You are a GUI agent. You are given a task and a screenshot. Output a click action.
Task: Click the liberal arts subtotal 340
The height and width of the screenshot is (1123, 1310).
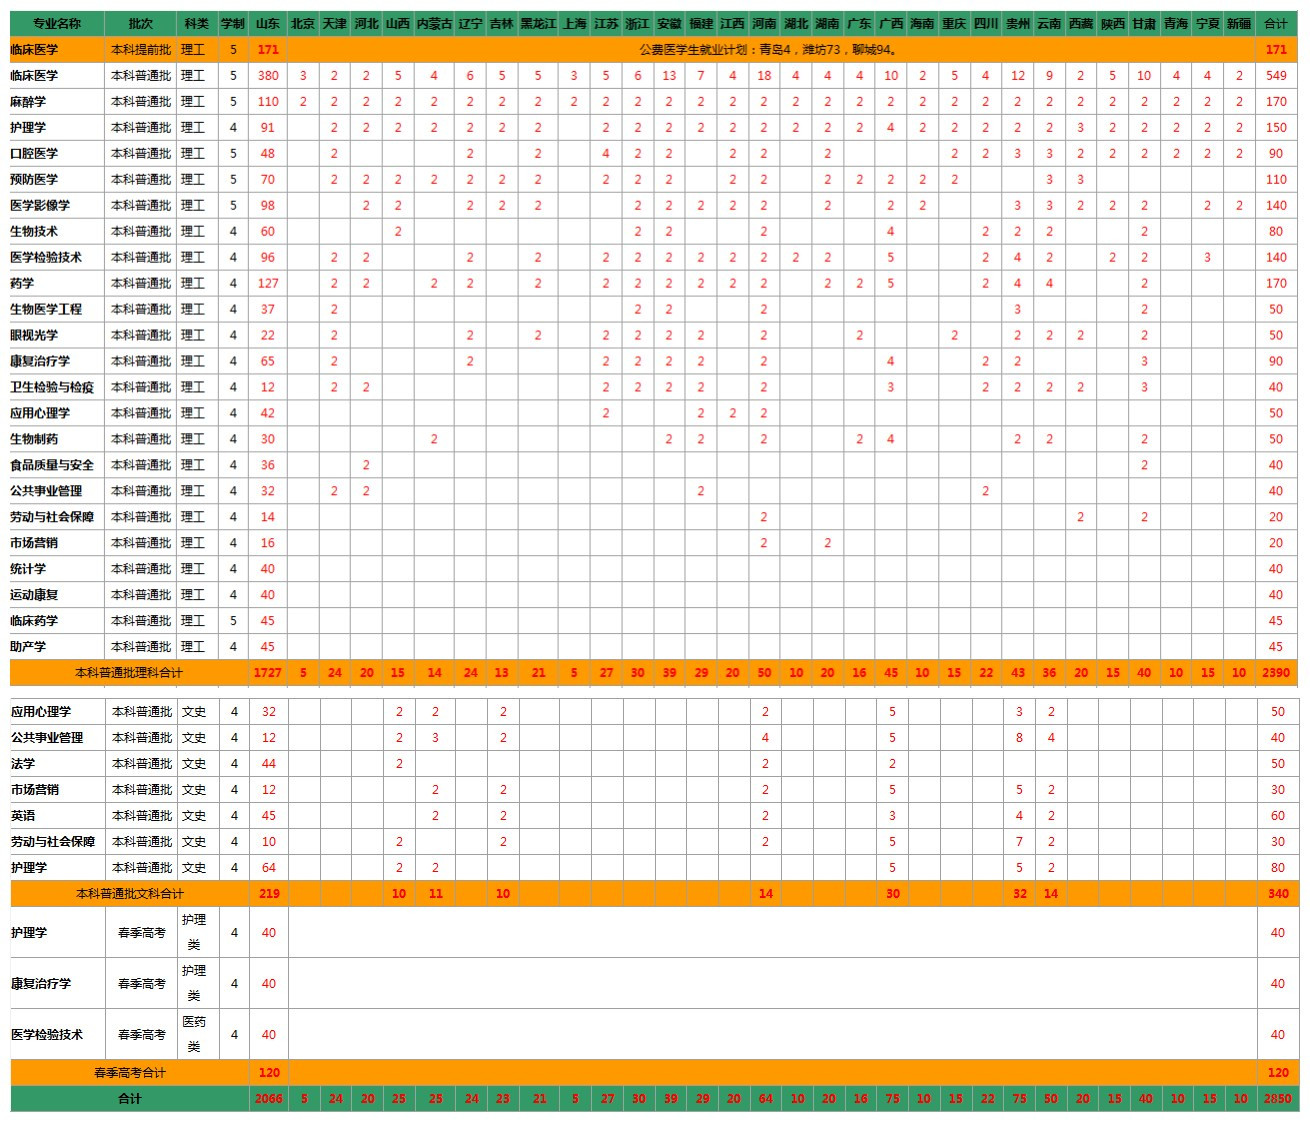1278,894
